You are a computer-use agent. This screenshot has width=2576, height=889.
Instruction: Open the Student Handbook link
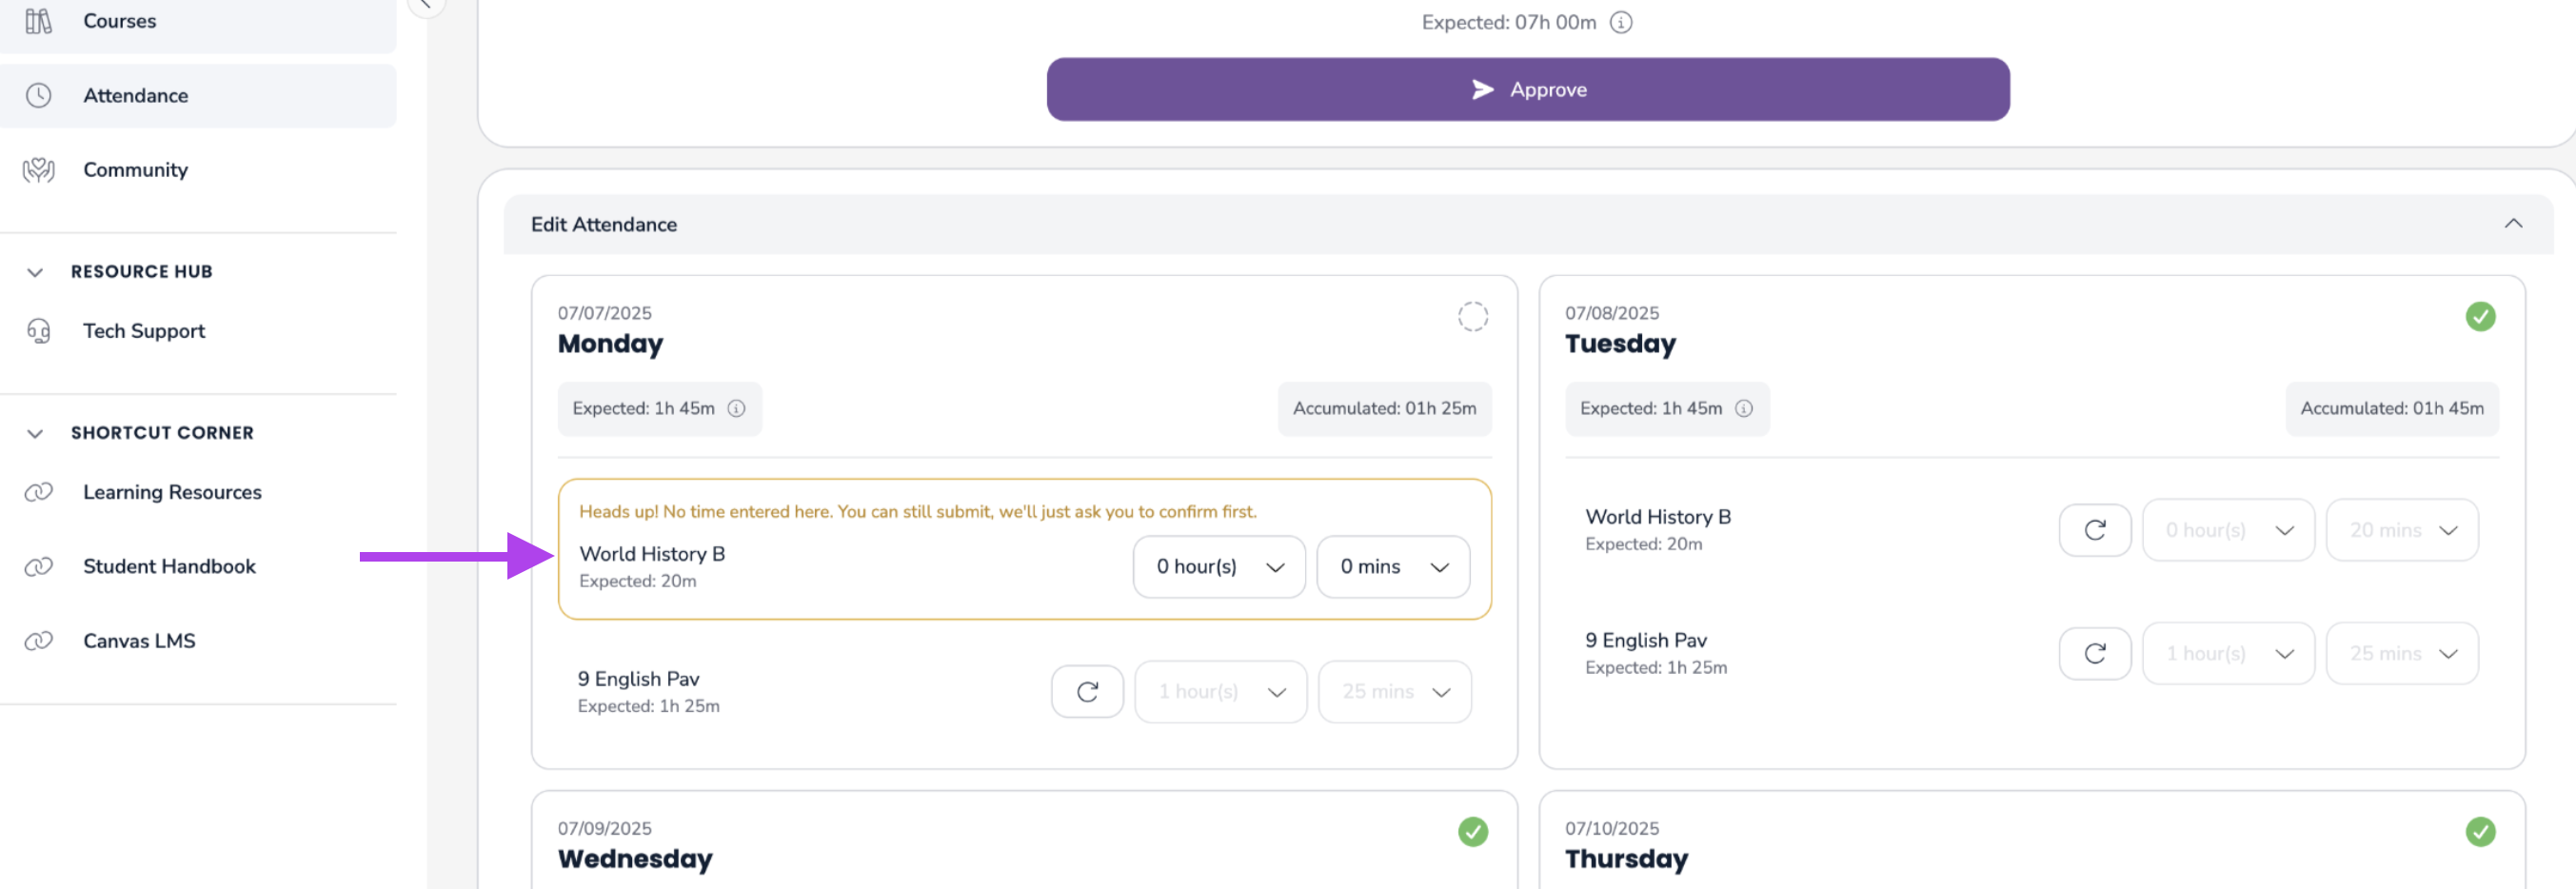pyautogui.click(x=169, y=567)
